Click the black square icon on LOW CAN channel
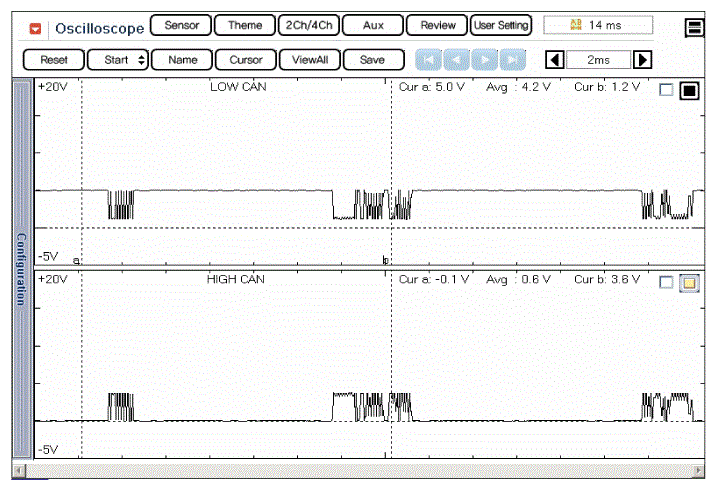This screenshot has height=489, width=716. click(x=689, y=91)
